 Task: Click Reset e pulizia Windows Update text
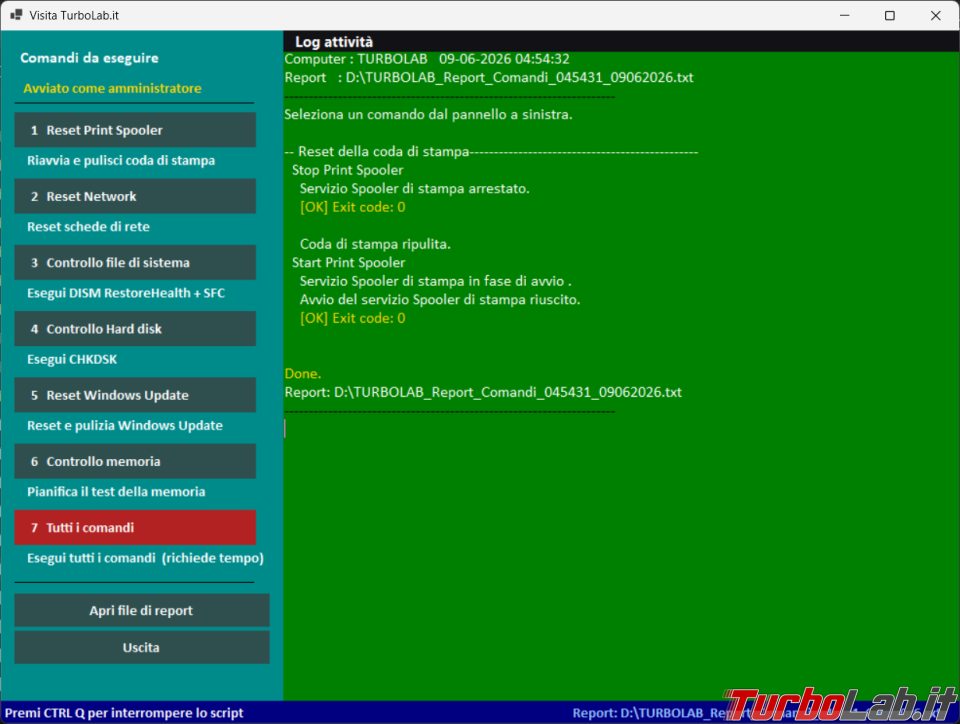pos(125,425)
